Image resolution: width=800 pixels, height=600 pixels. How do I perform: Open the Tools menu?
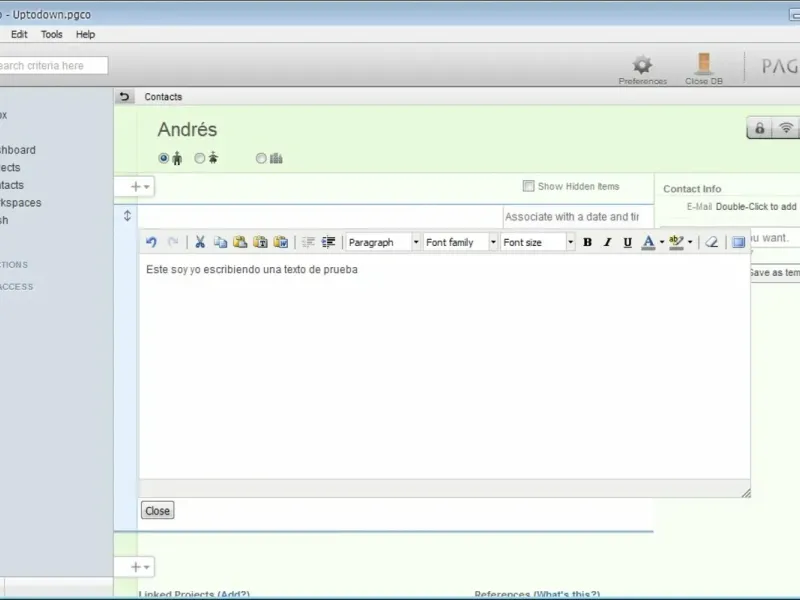click(x=52, y=34)
